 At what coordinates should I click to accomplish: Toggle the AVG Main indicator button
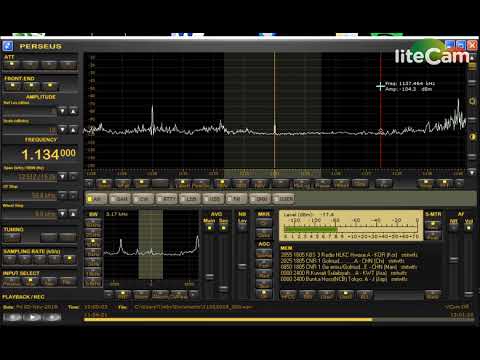tap(209, 228)
